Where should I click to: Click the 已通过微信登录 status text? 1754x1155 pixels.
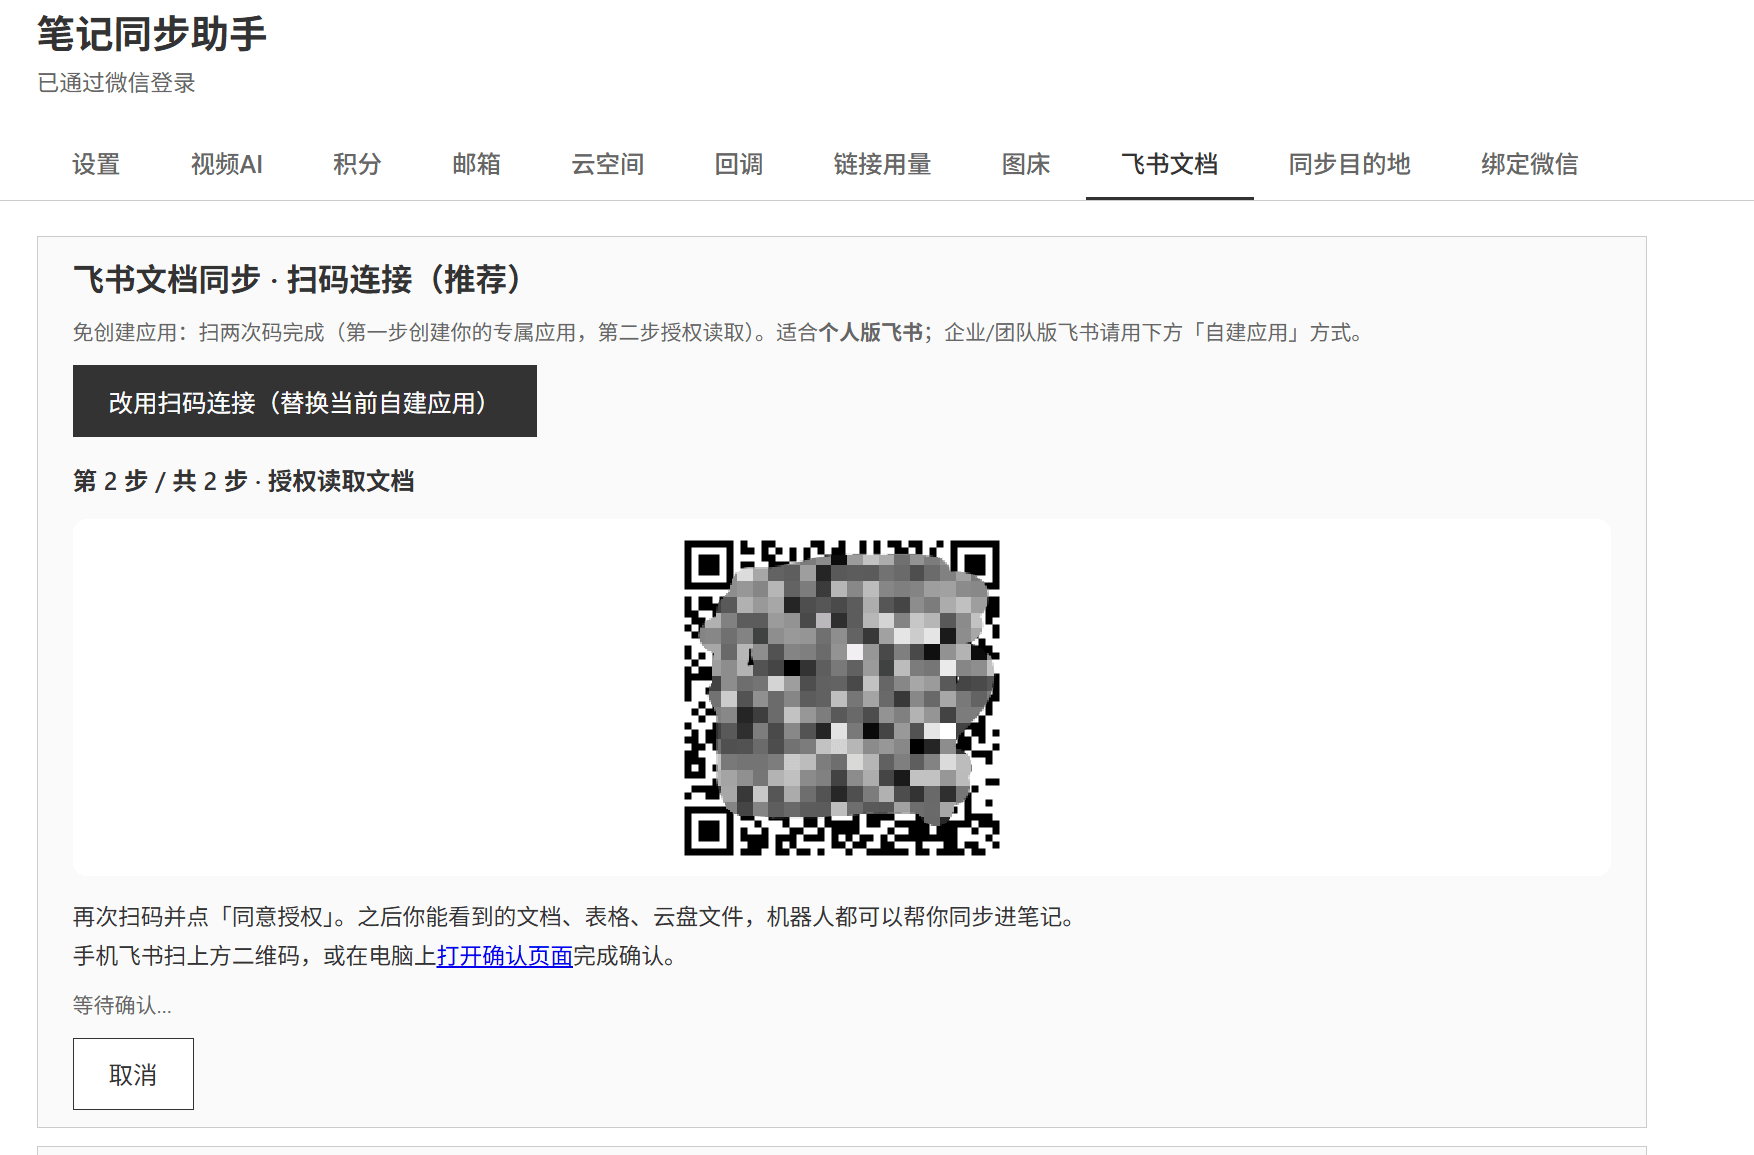tap(116, 83)
